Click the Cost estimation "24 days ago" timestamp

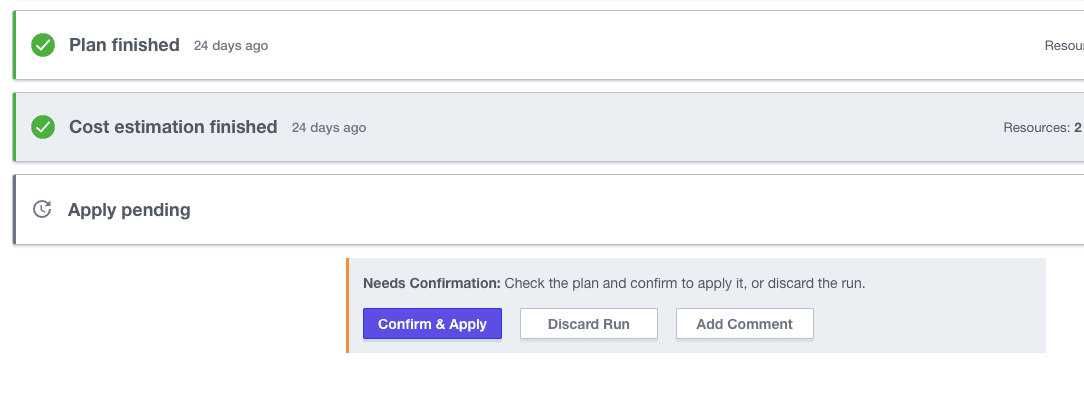tap(329, 128)
